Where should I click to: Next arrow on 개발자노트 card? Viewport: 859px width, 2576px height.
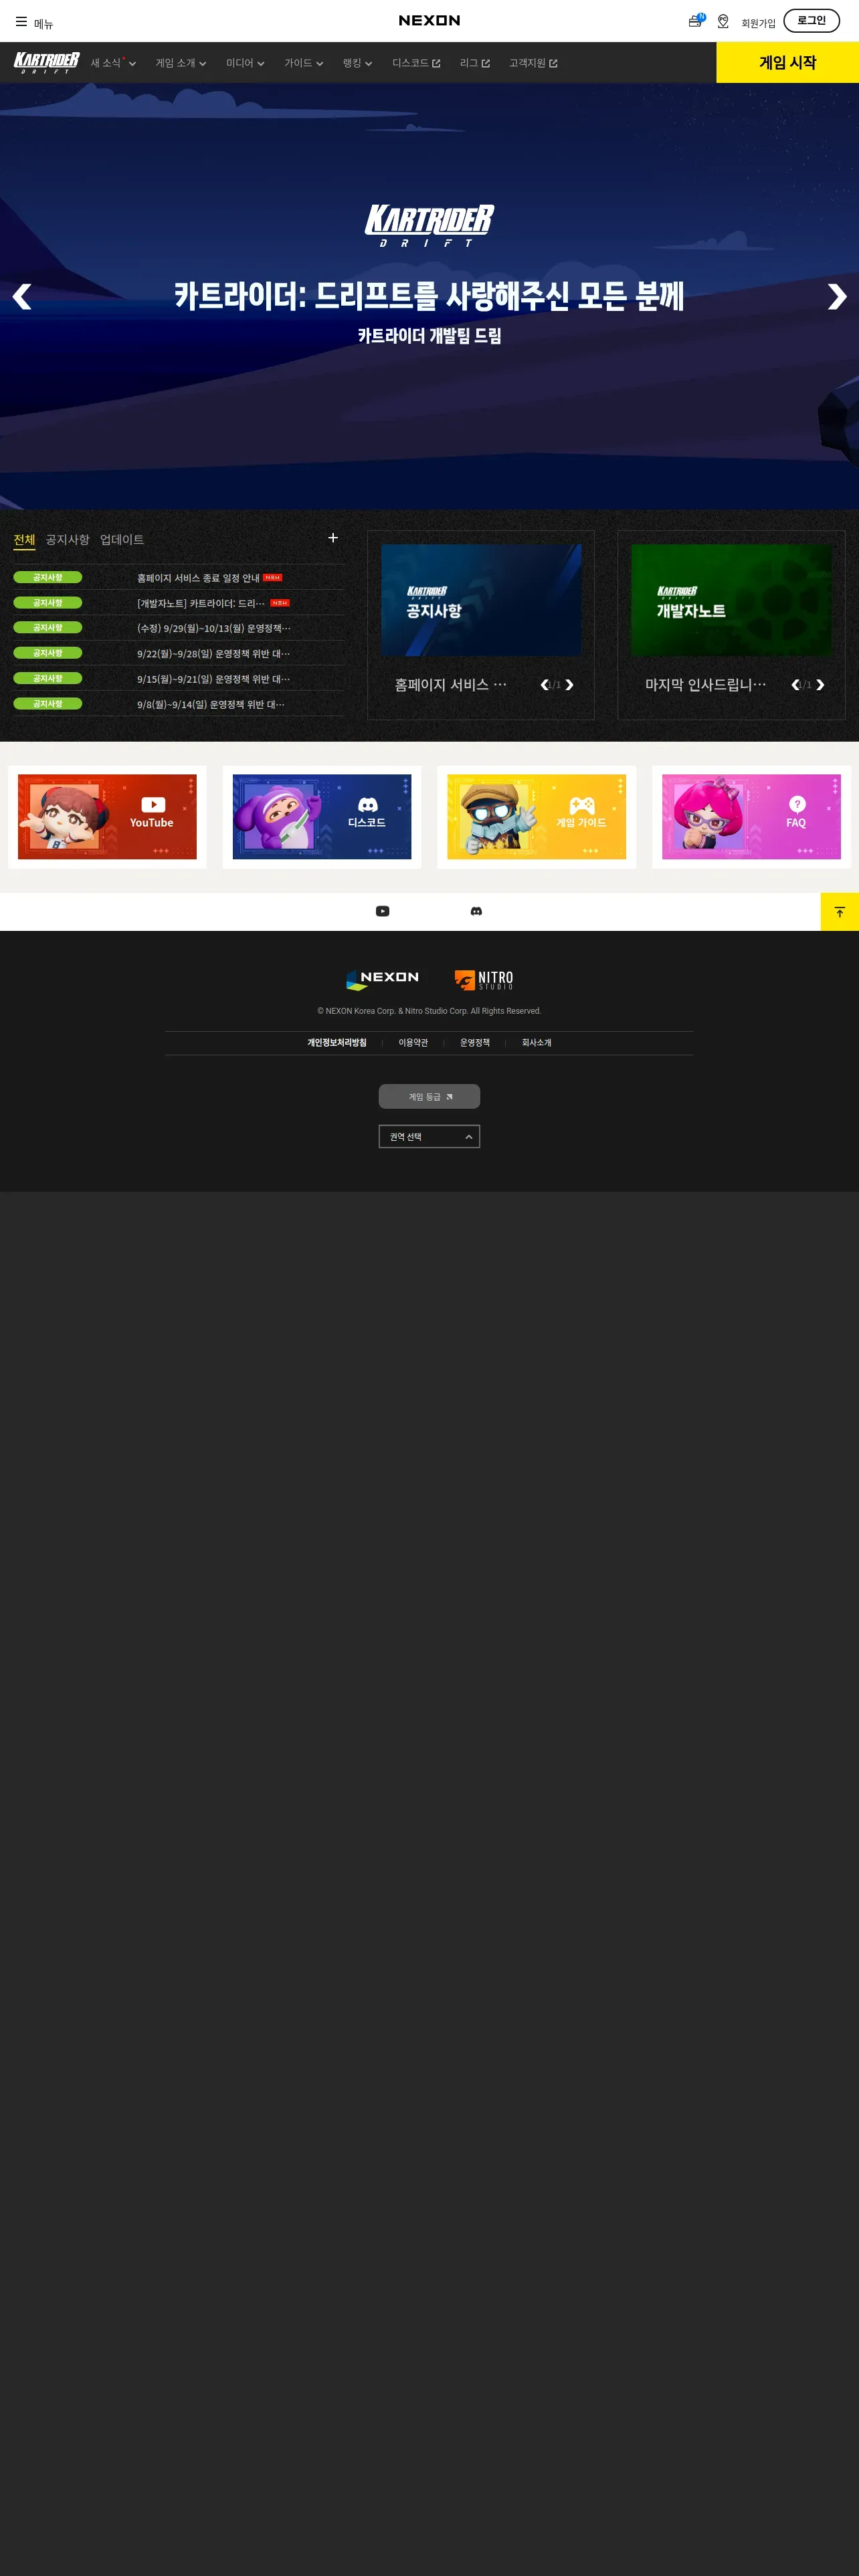click(820, 685)
